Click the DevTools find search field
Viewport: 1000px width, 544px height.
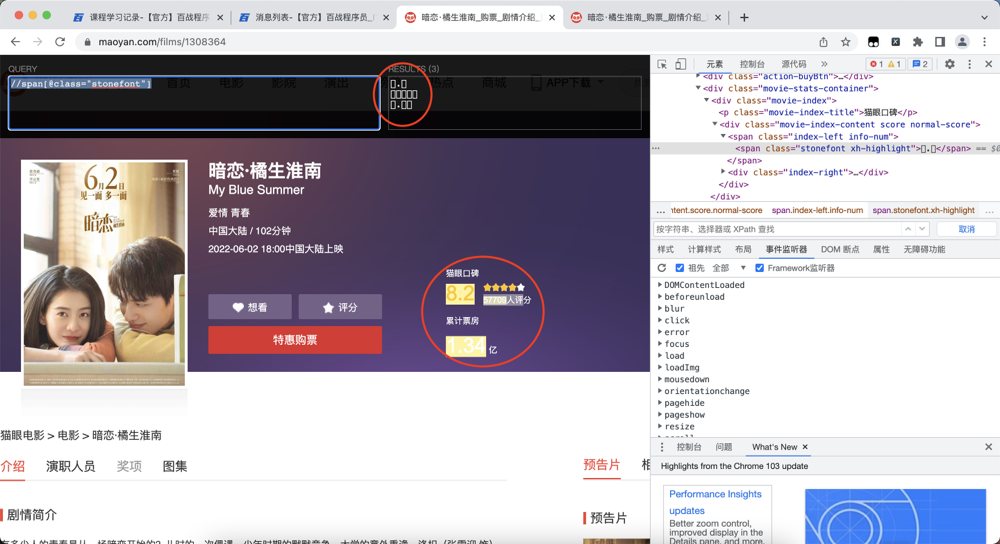tap(777, 229)
